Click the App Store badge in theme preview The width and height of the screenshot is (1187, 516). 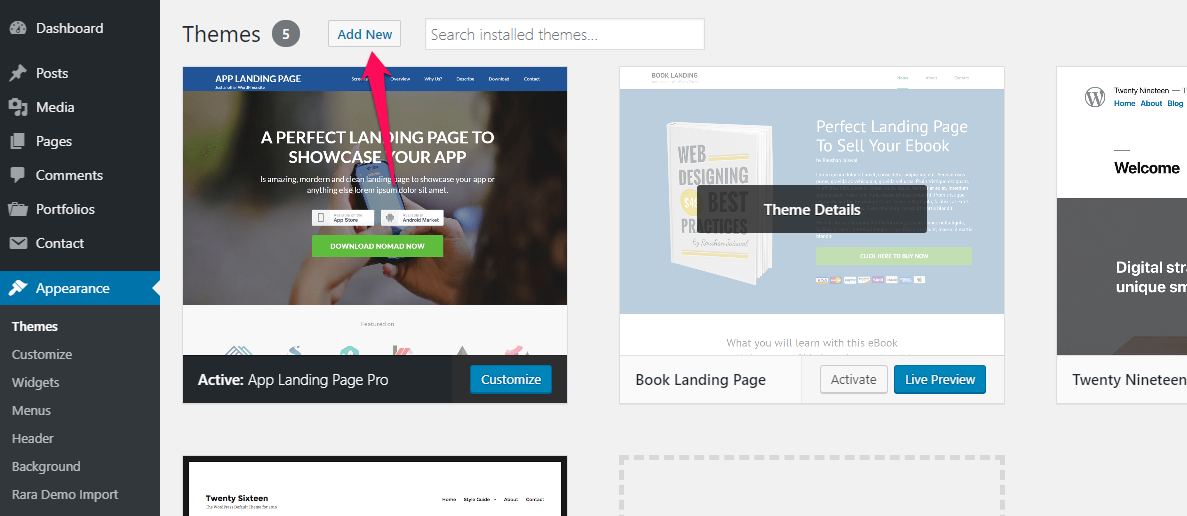tap(344, 217)
